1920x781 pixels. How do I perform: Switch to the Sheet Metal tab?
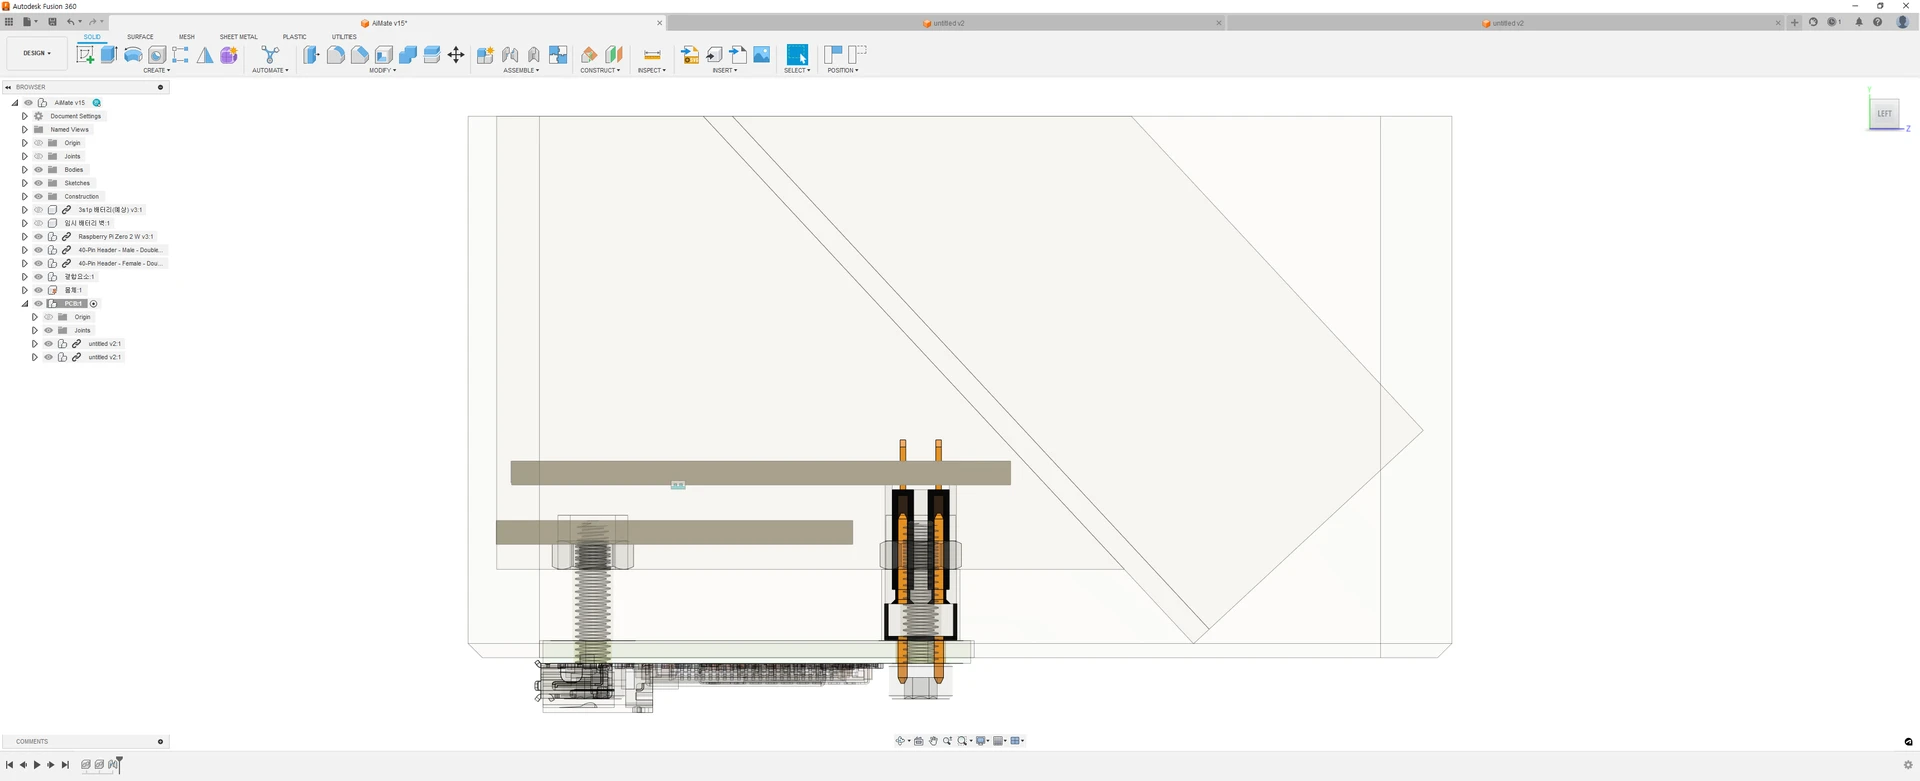(238, 37)
